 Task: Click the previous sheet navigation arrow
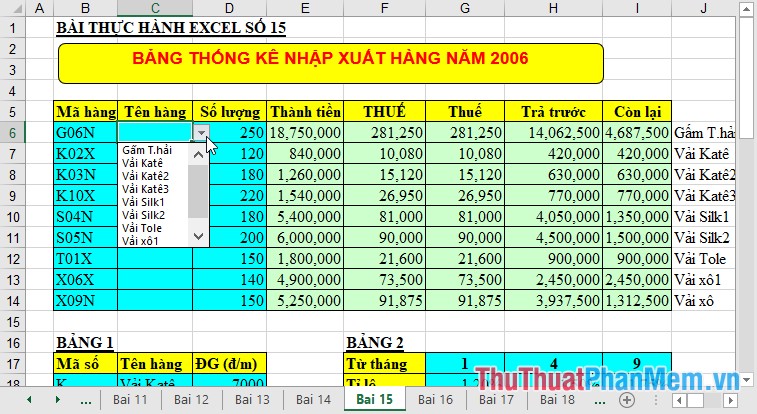[x=29, y=400]
